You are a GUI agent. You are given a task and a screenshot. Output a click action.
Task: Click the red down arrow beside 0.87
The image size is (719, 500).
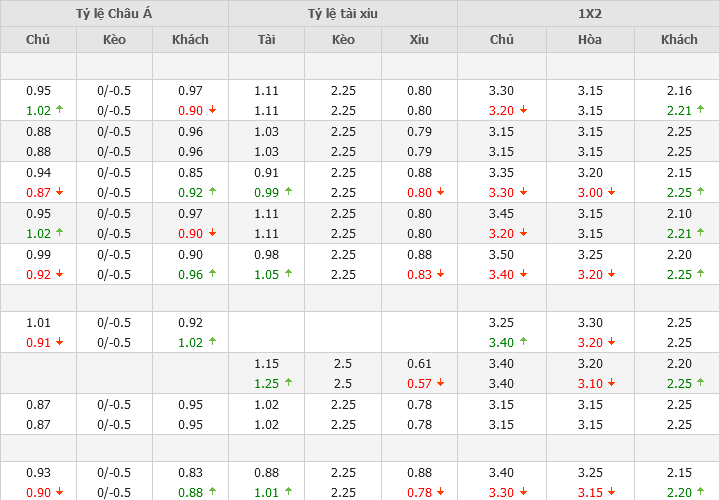[x=59, y=192]
